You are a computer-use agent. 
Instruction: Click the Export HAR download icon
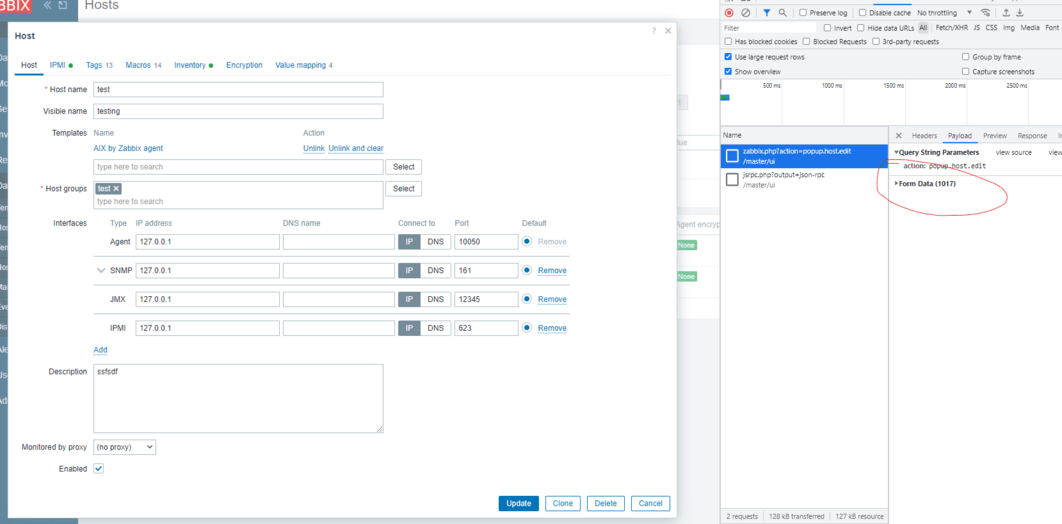(x=1020, y=13)
